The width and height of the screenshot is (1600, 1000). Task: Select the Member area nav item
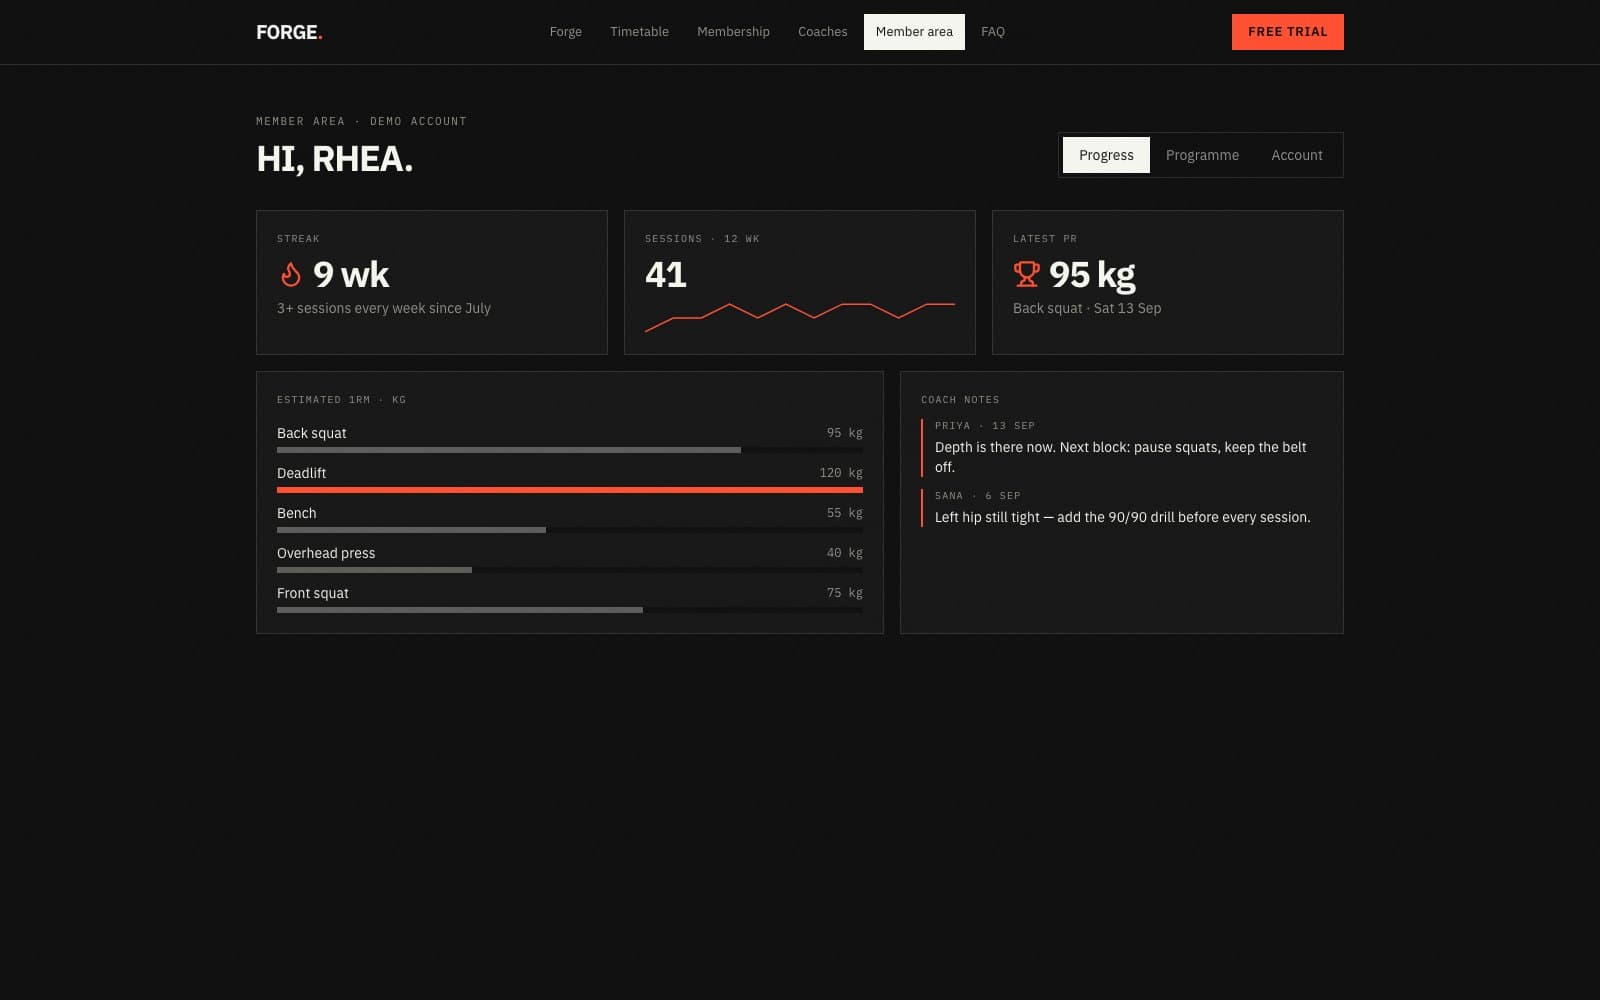coord(914,32)
